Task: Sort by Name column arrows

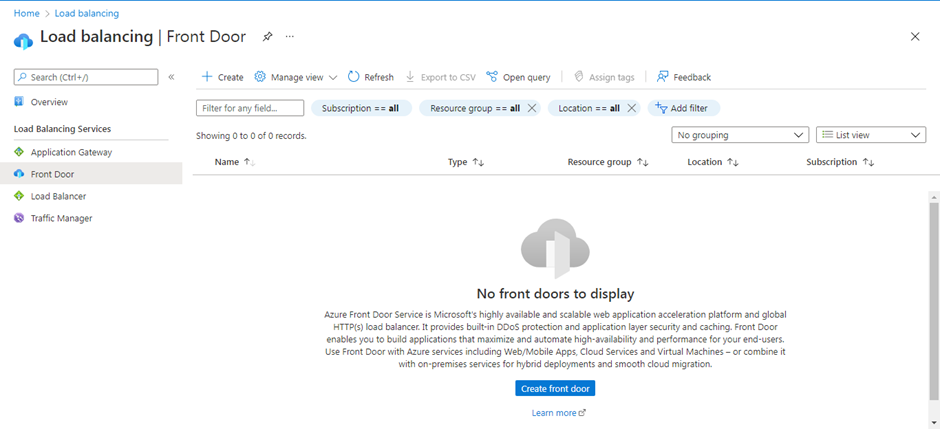Action: click(x=250, y=162)
